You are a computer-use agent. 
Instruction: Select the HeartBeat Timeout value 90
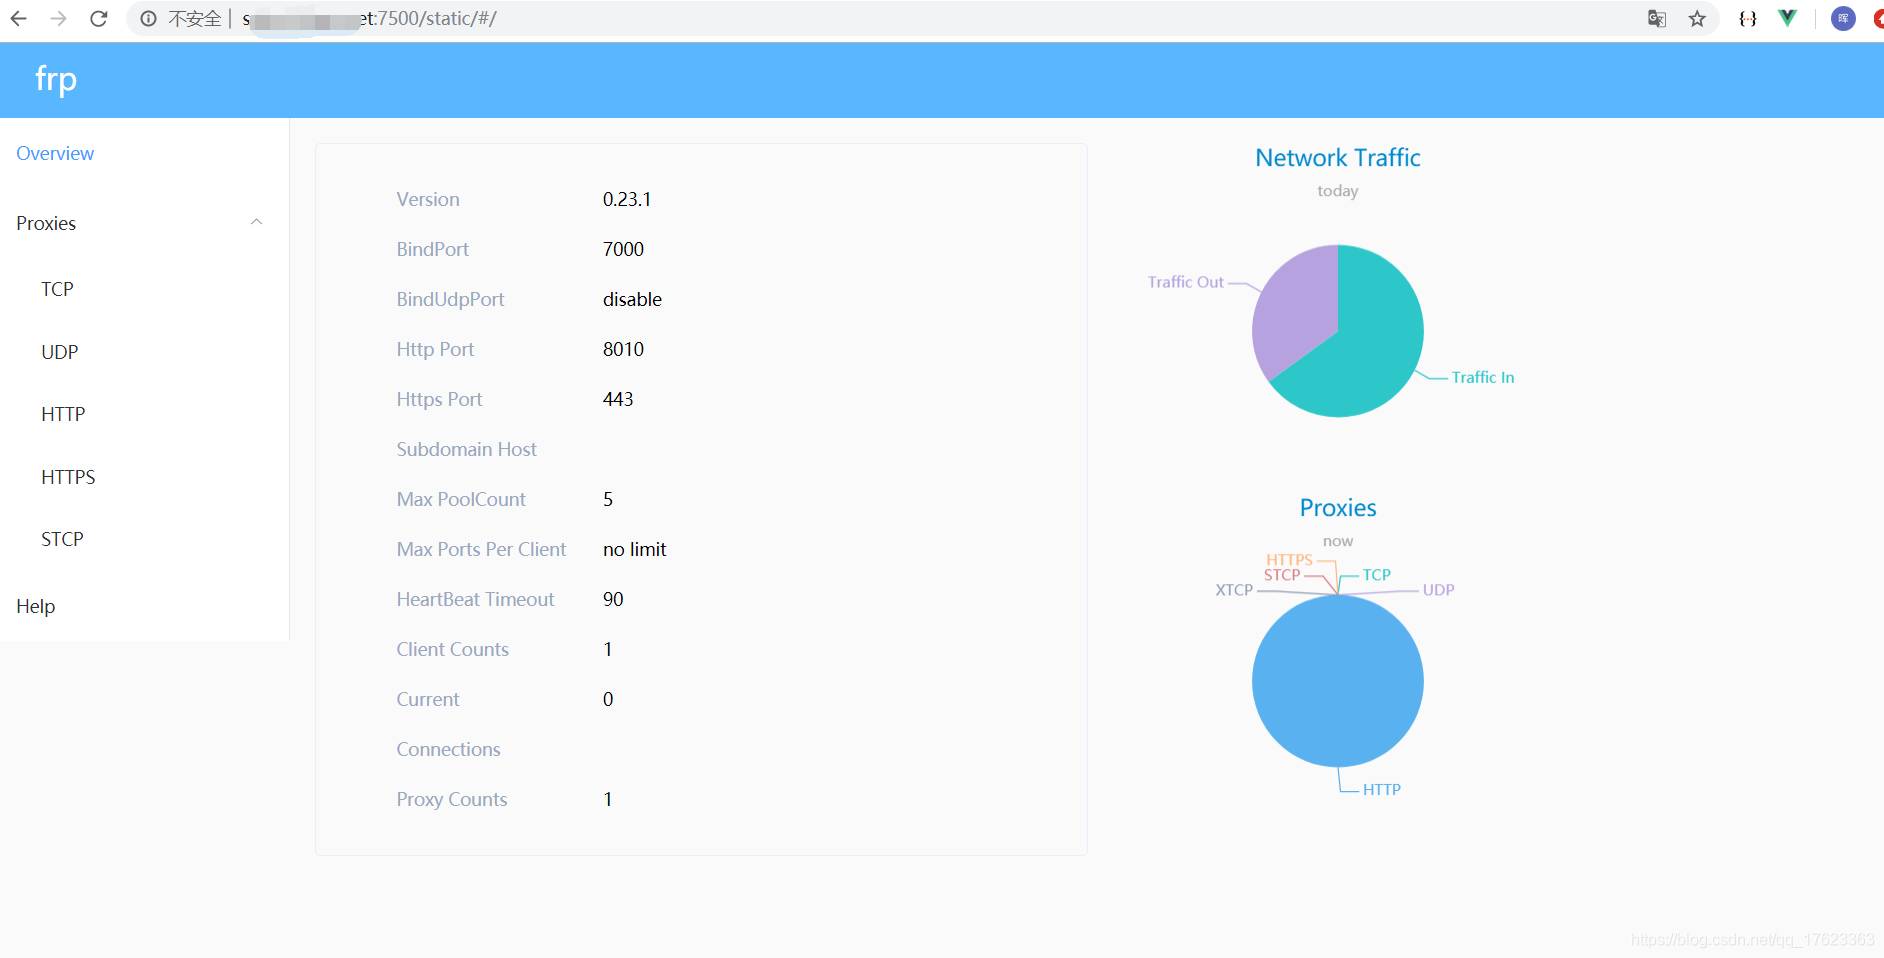click(613, 599)
